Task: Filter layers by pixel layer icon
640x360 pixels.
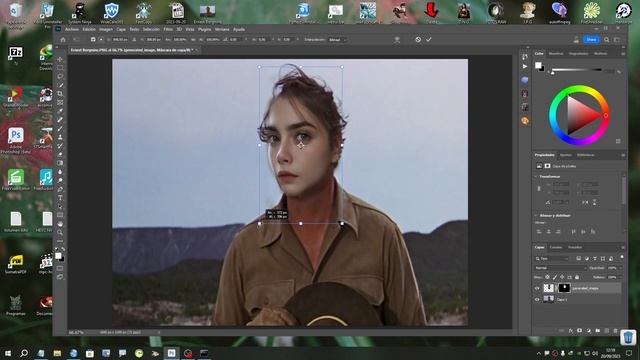Action: click(x=578, y=258)
